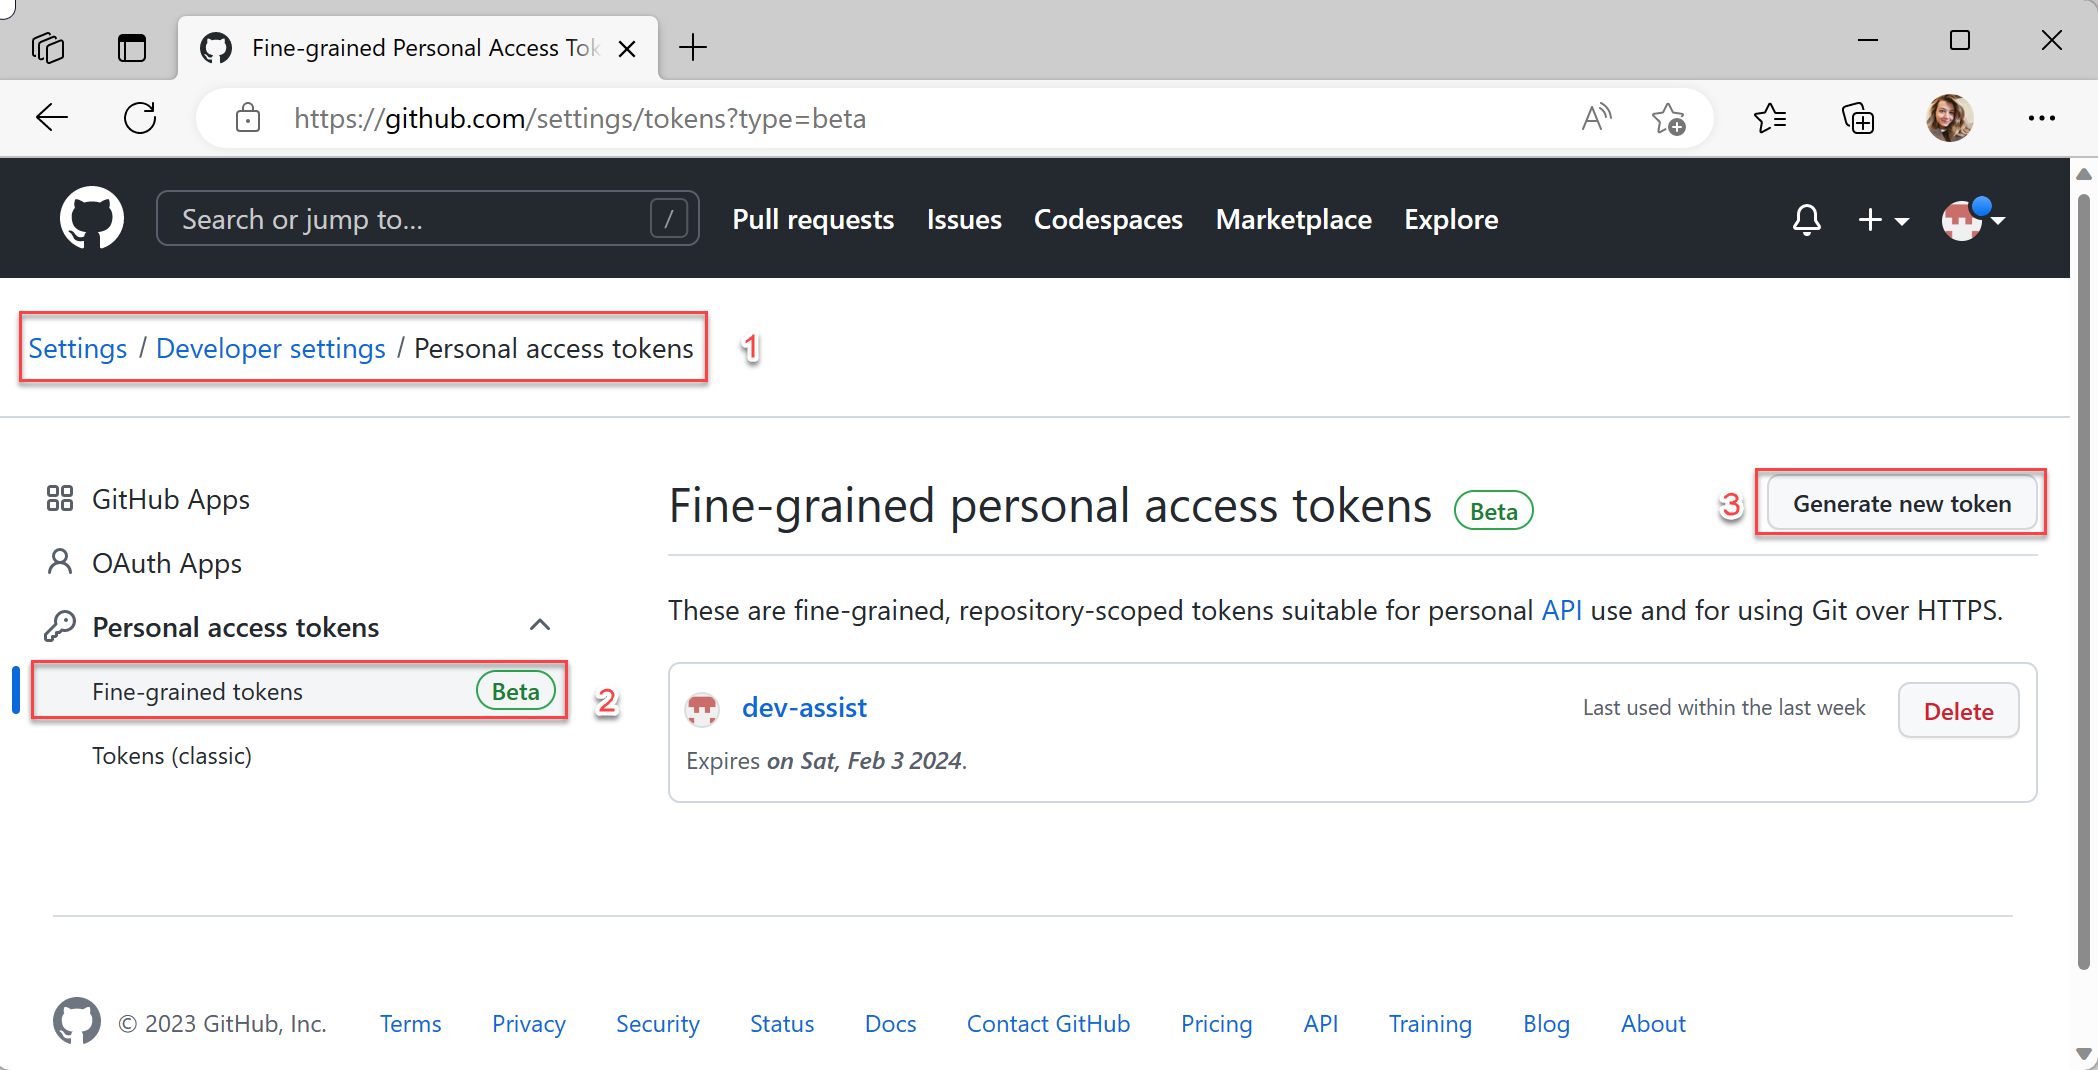Follow the API link in description
This screenshot has width=2098, height=1070.
1561,610
